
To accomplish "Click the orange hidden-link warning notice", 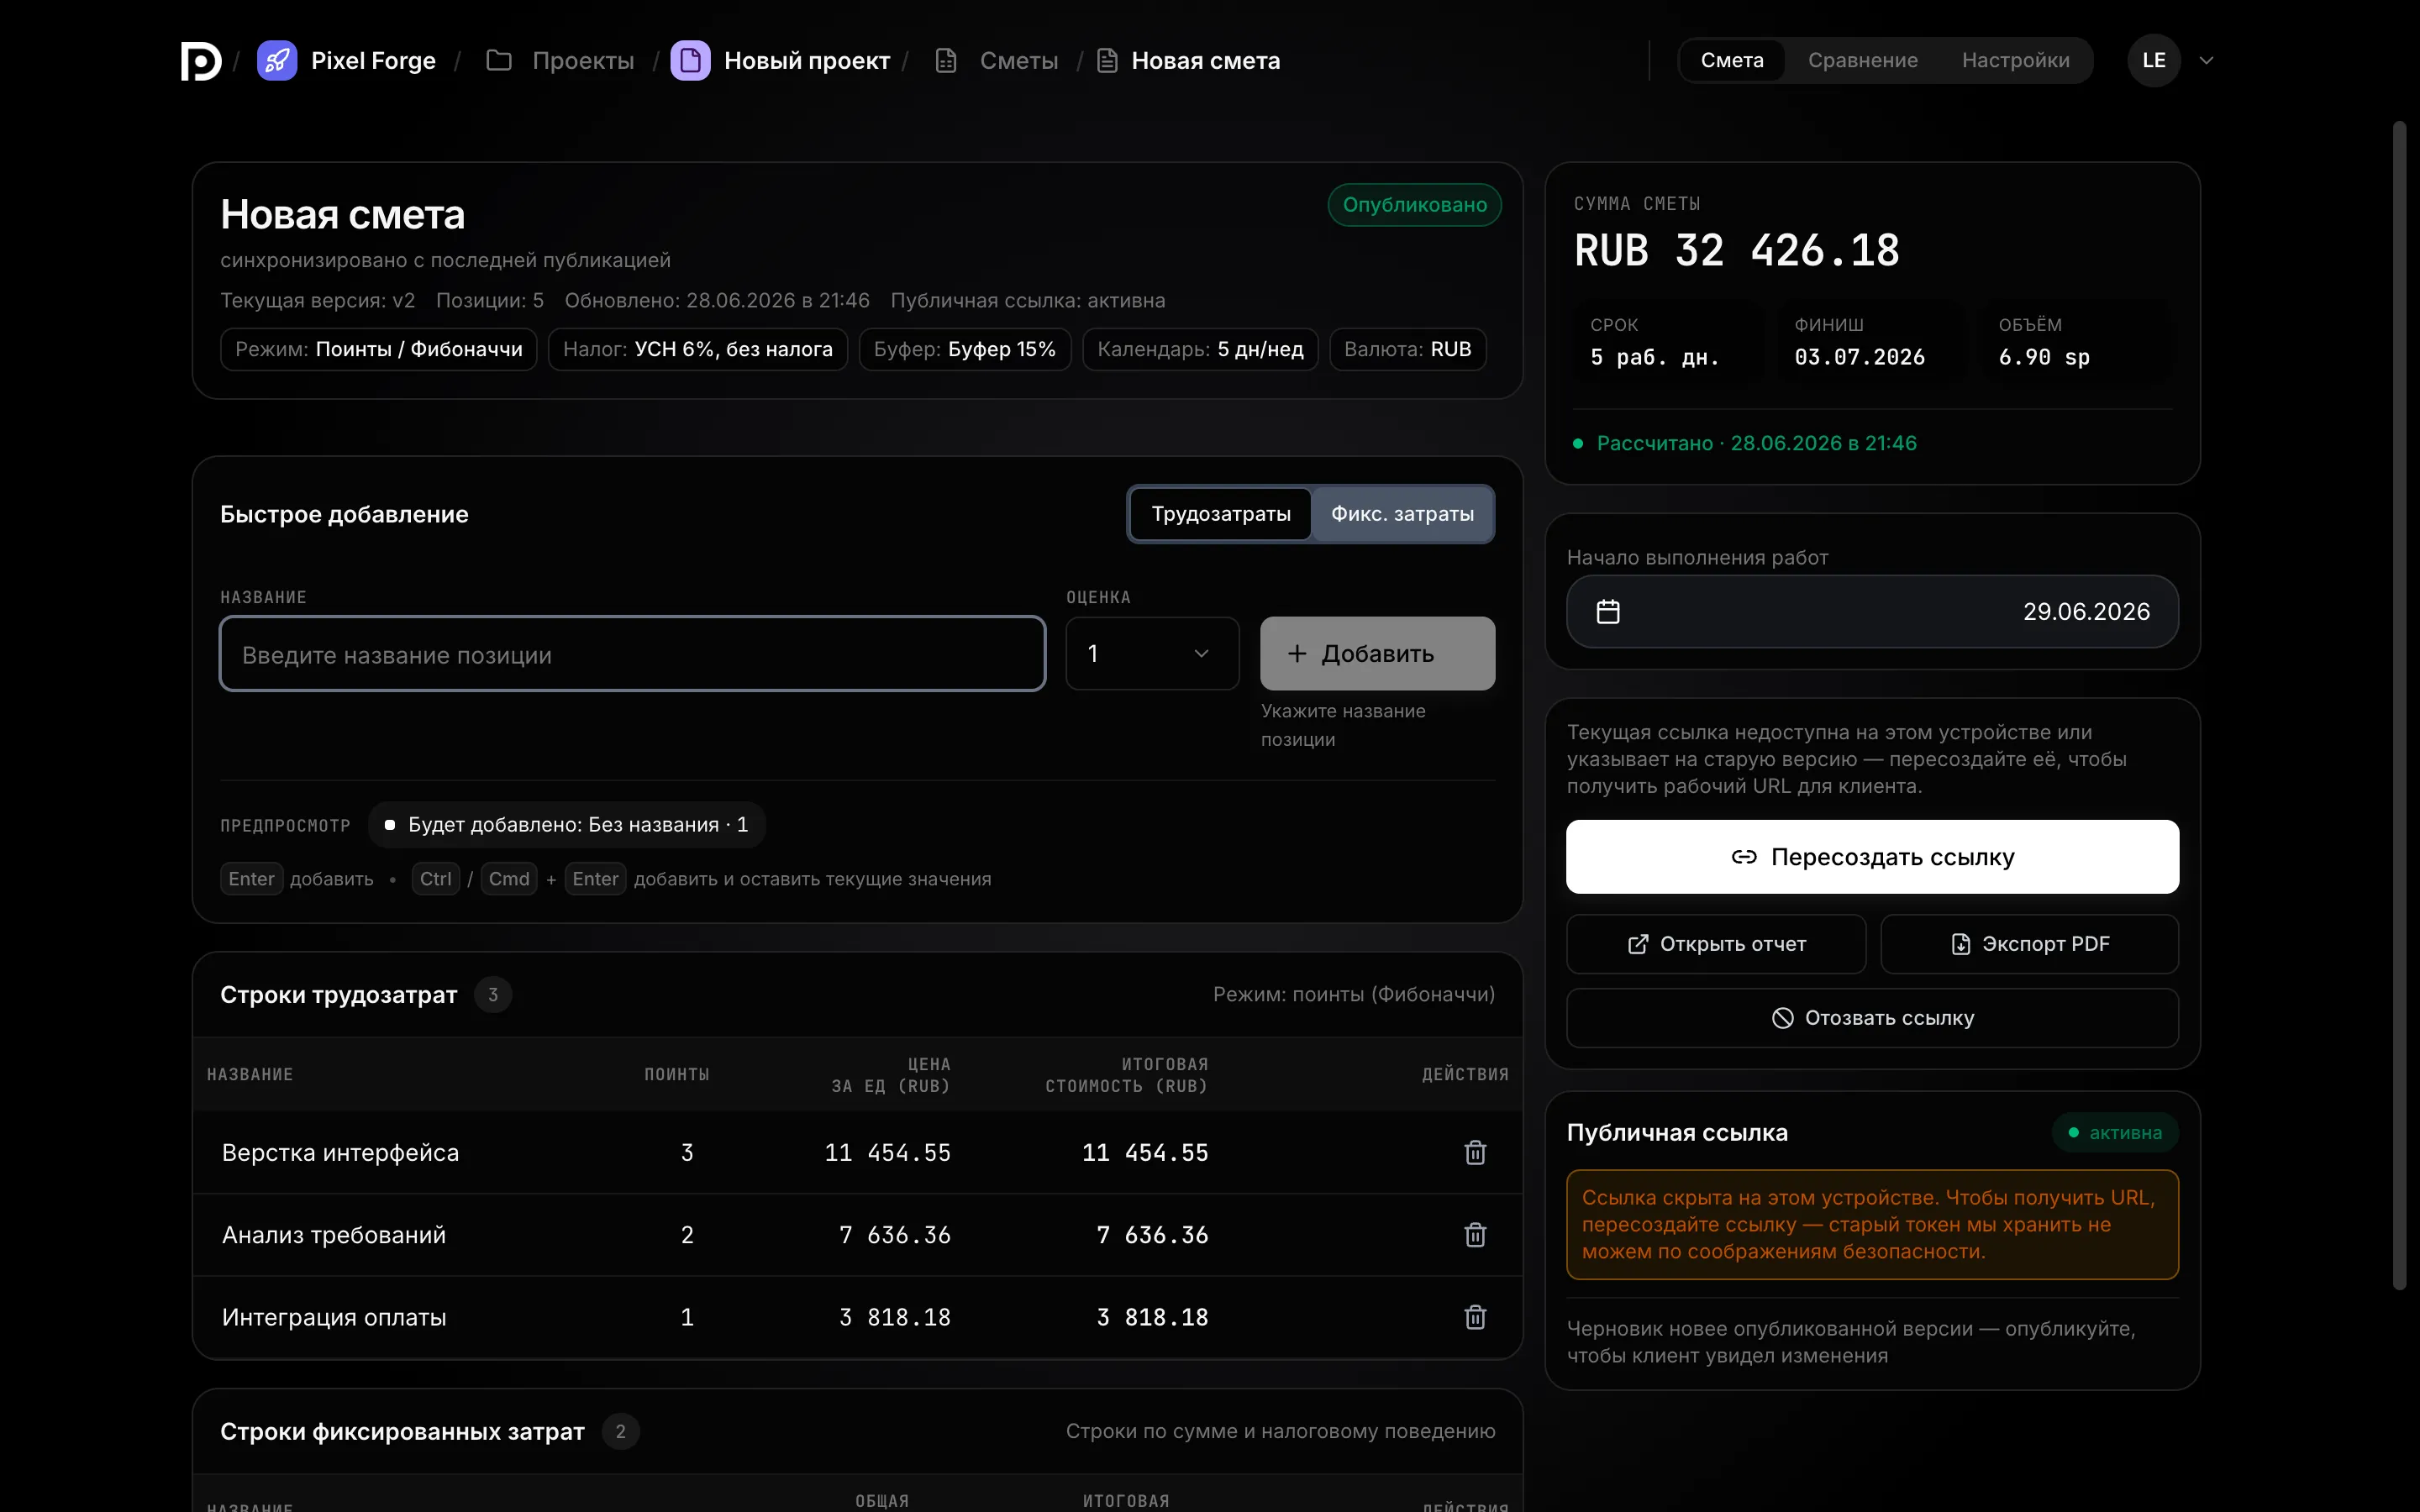I will click(x=1872, y=1225).
